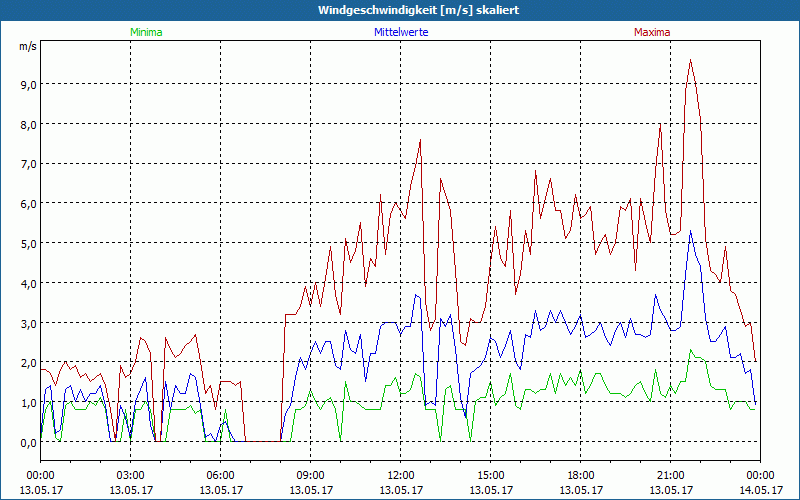Image resolution: width=800 pixels, height=500 pixels.
Task: Click the 06:00 time axis label
Action: coord(220,476)
